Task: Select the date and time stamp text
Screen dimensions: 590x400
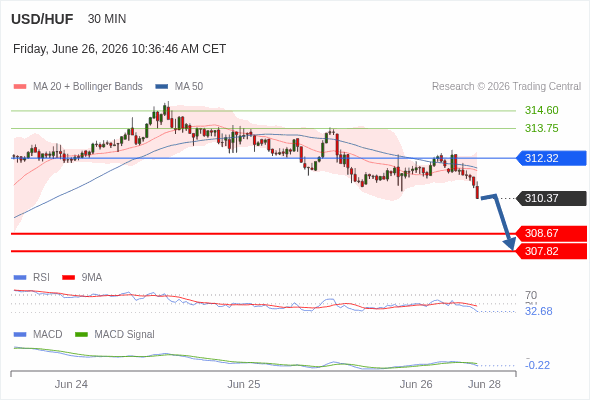Action: pyautogui.click(x=119, y=49)
